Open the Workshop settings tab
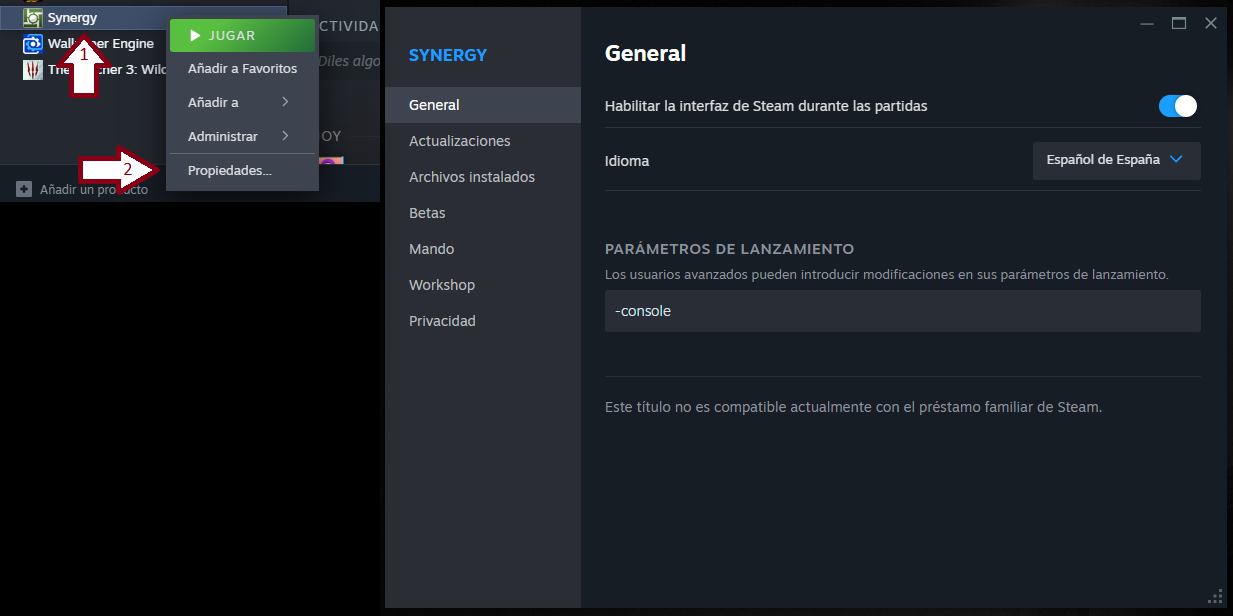This screenshot has width=1233, height=616. coord(442,285)
